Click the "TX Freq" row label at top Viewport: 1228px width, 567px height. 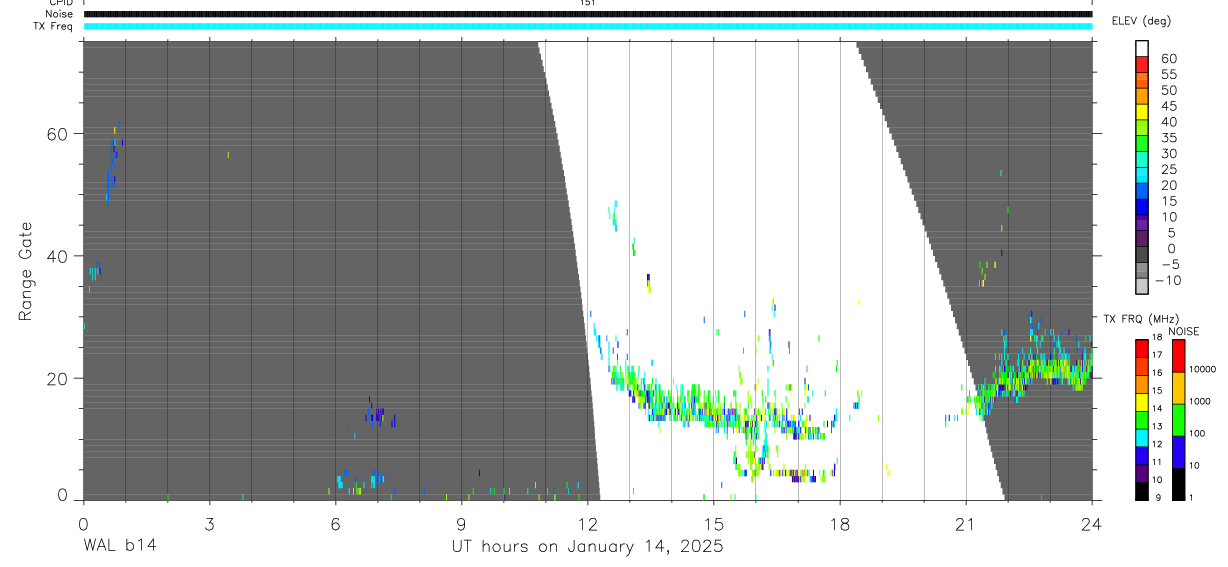click(x=54, y=26)
